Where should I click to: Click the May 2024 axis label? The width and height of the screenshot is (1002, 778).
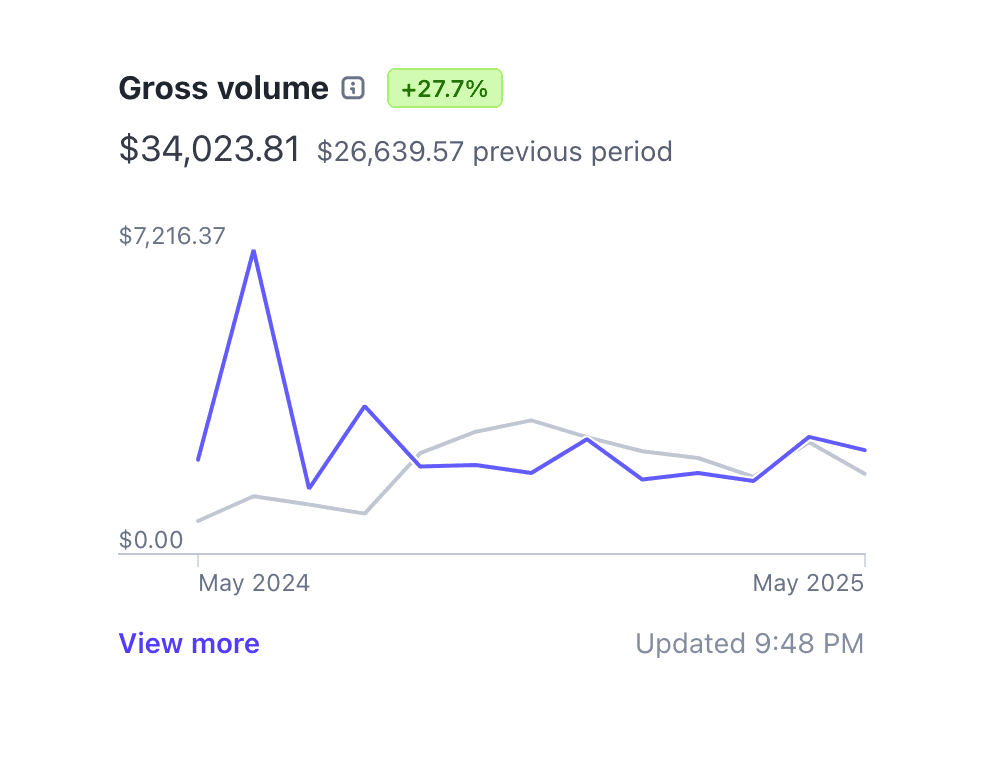(254, 583)
